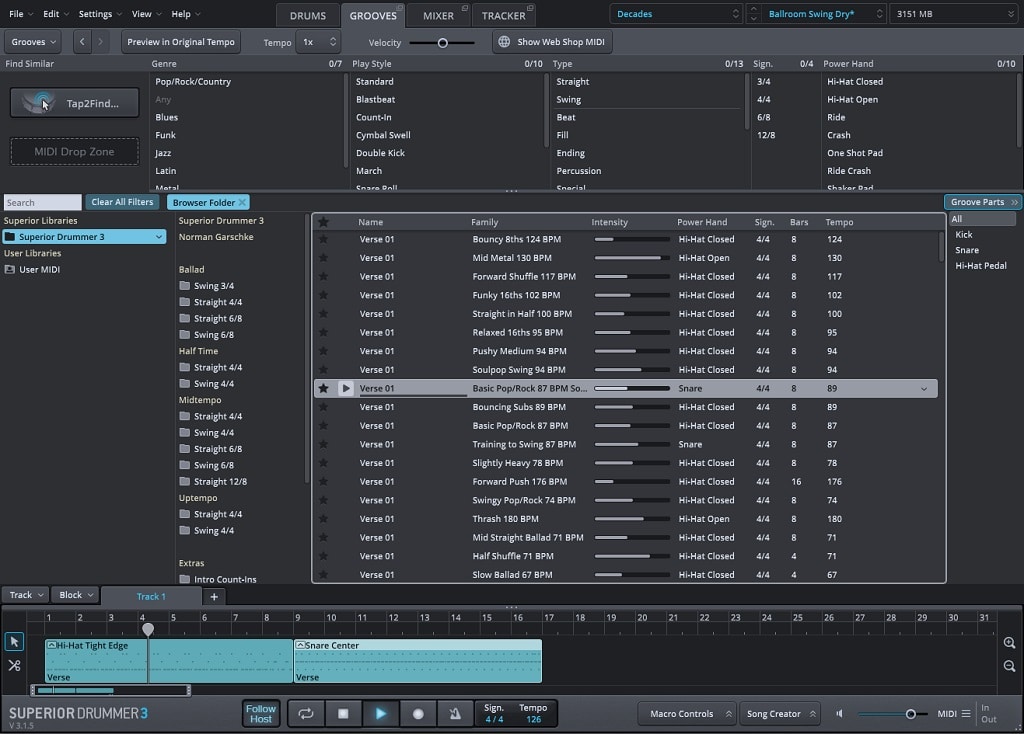
Task: Zoom in on the song track
Action: tap(1009, 643)
